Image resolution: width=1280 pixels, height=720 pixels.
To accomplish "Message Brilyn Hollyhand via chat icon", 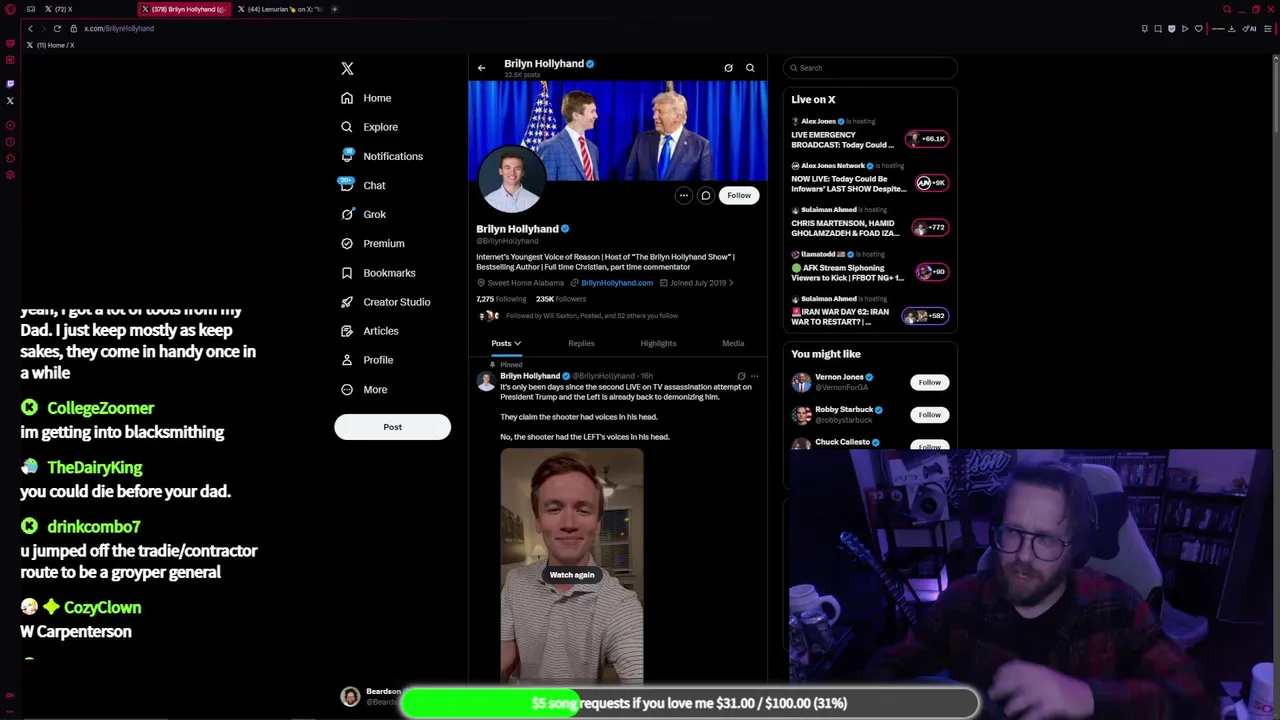I will coord(705,196).
